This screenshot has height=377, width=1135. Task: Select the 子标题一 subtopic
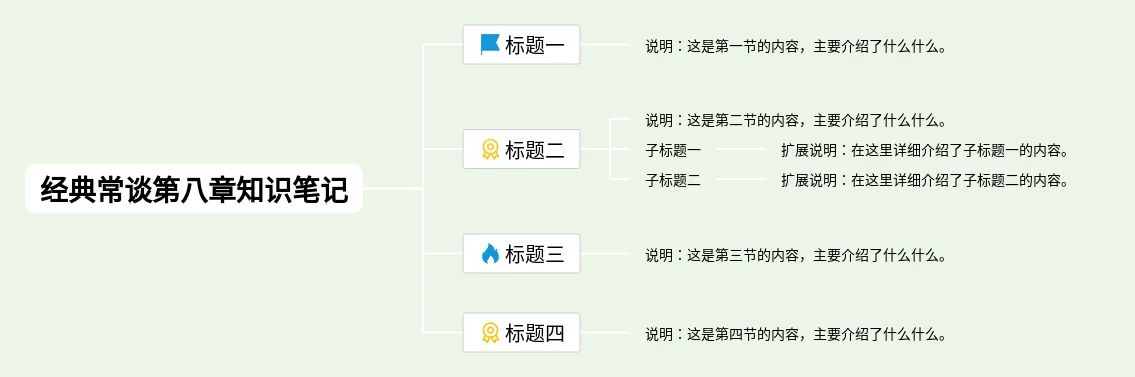pos(673,151)
